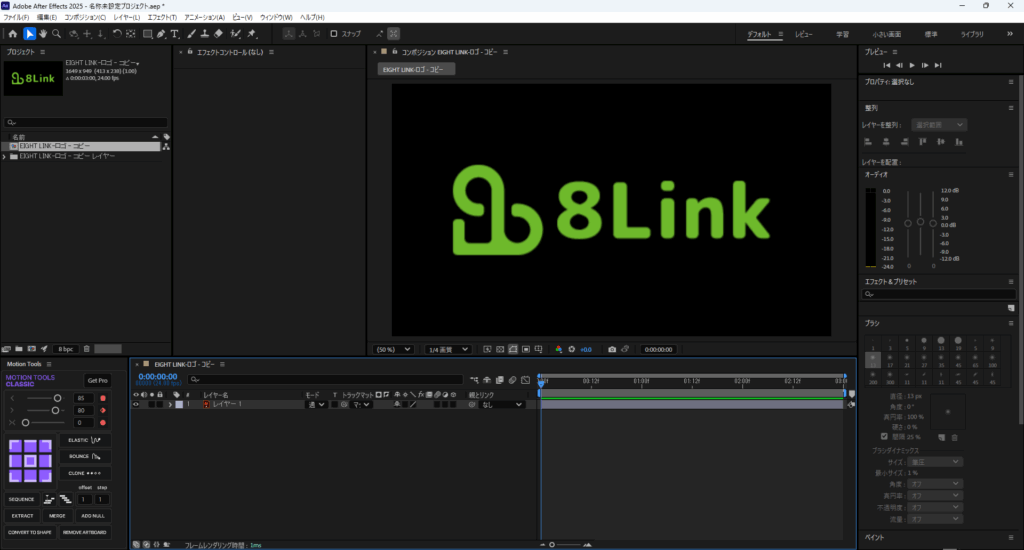The height and width of the screenshot is (550, 1024).
Task: Adjust the ease-in slider set to 85
Action: click(57, 398)
